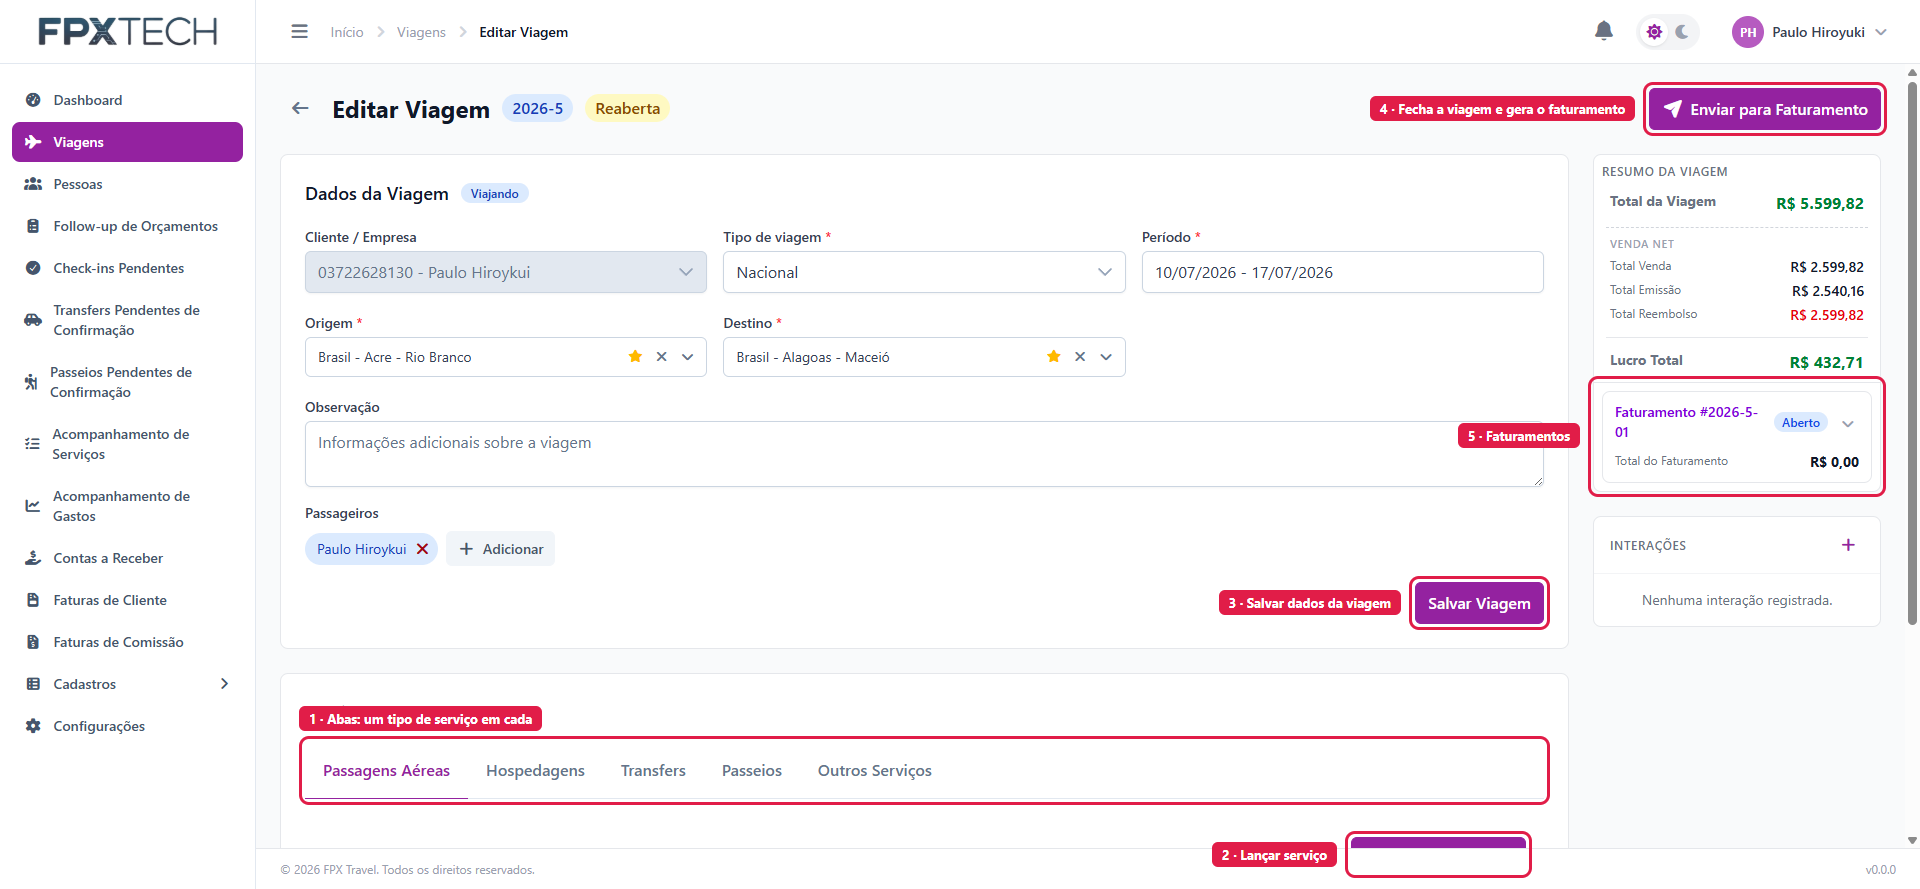The image size is (1920, 889).
Task: Switch to dark mode with the moon icon
Action: point(1682,32)
